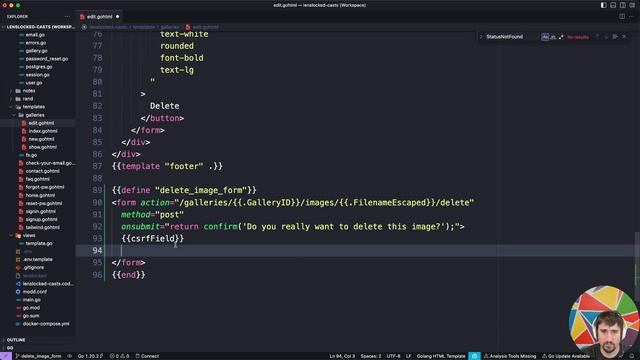Screen dimensions: 640x360
Task: Open the .gitignore file
Action: 33,268
